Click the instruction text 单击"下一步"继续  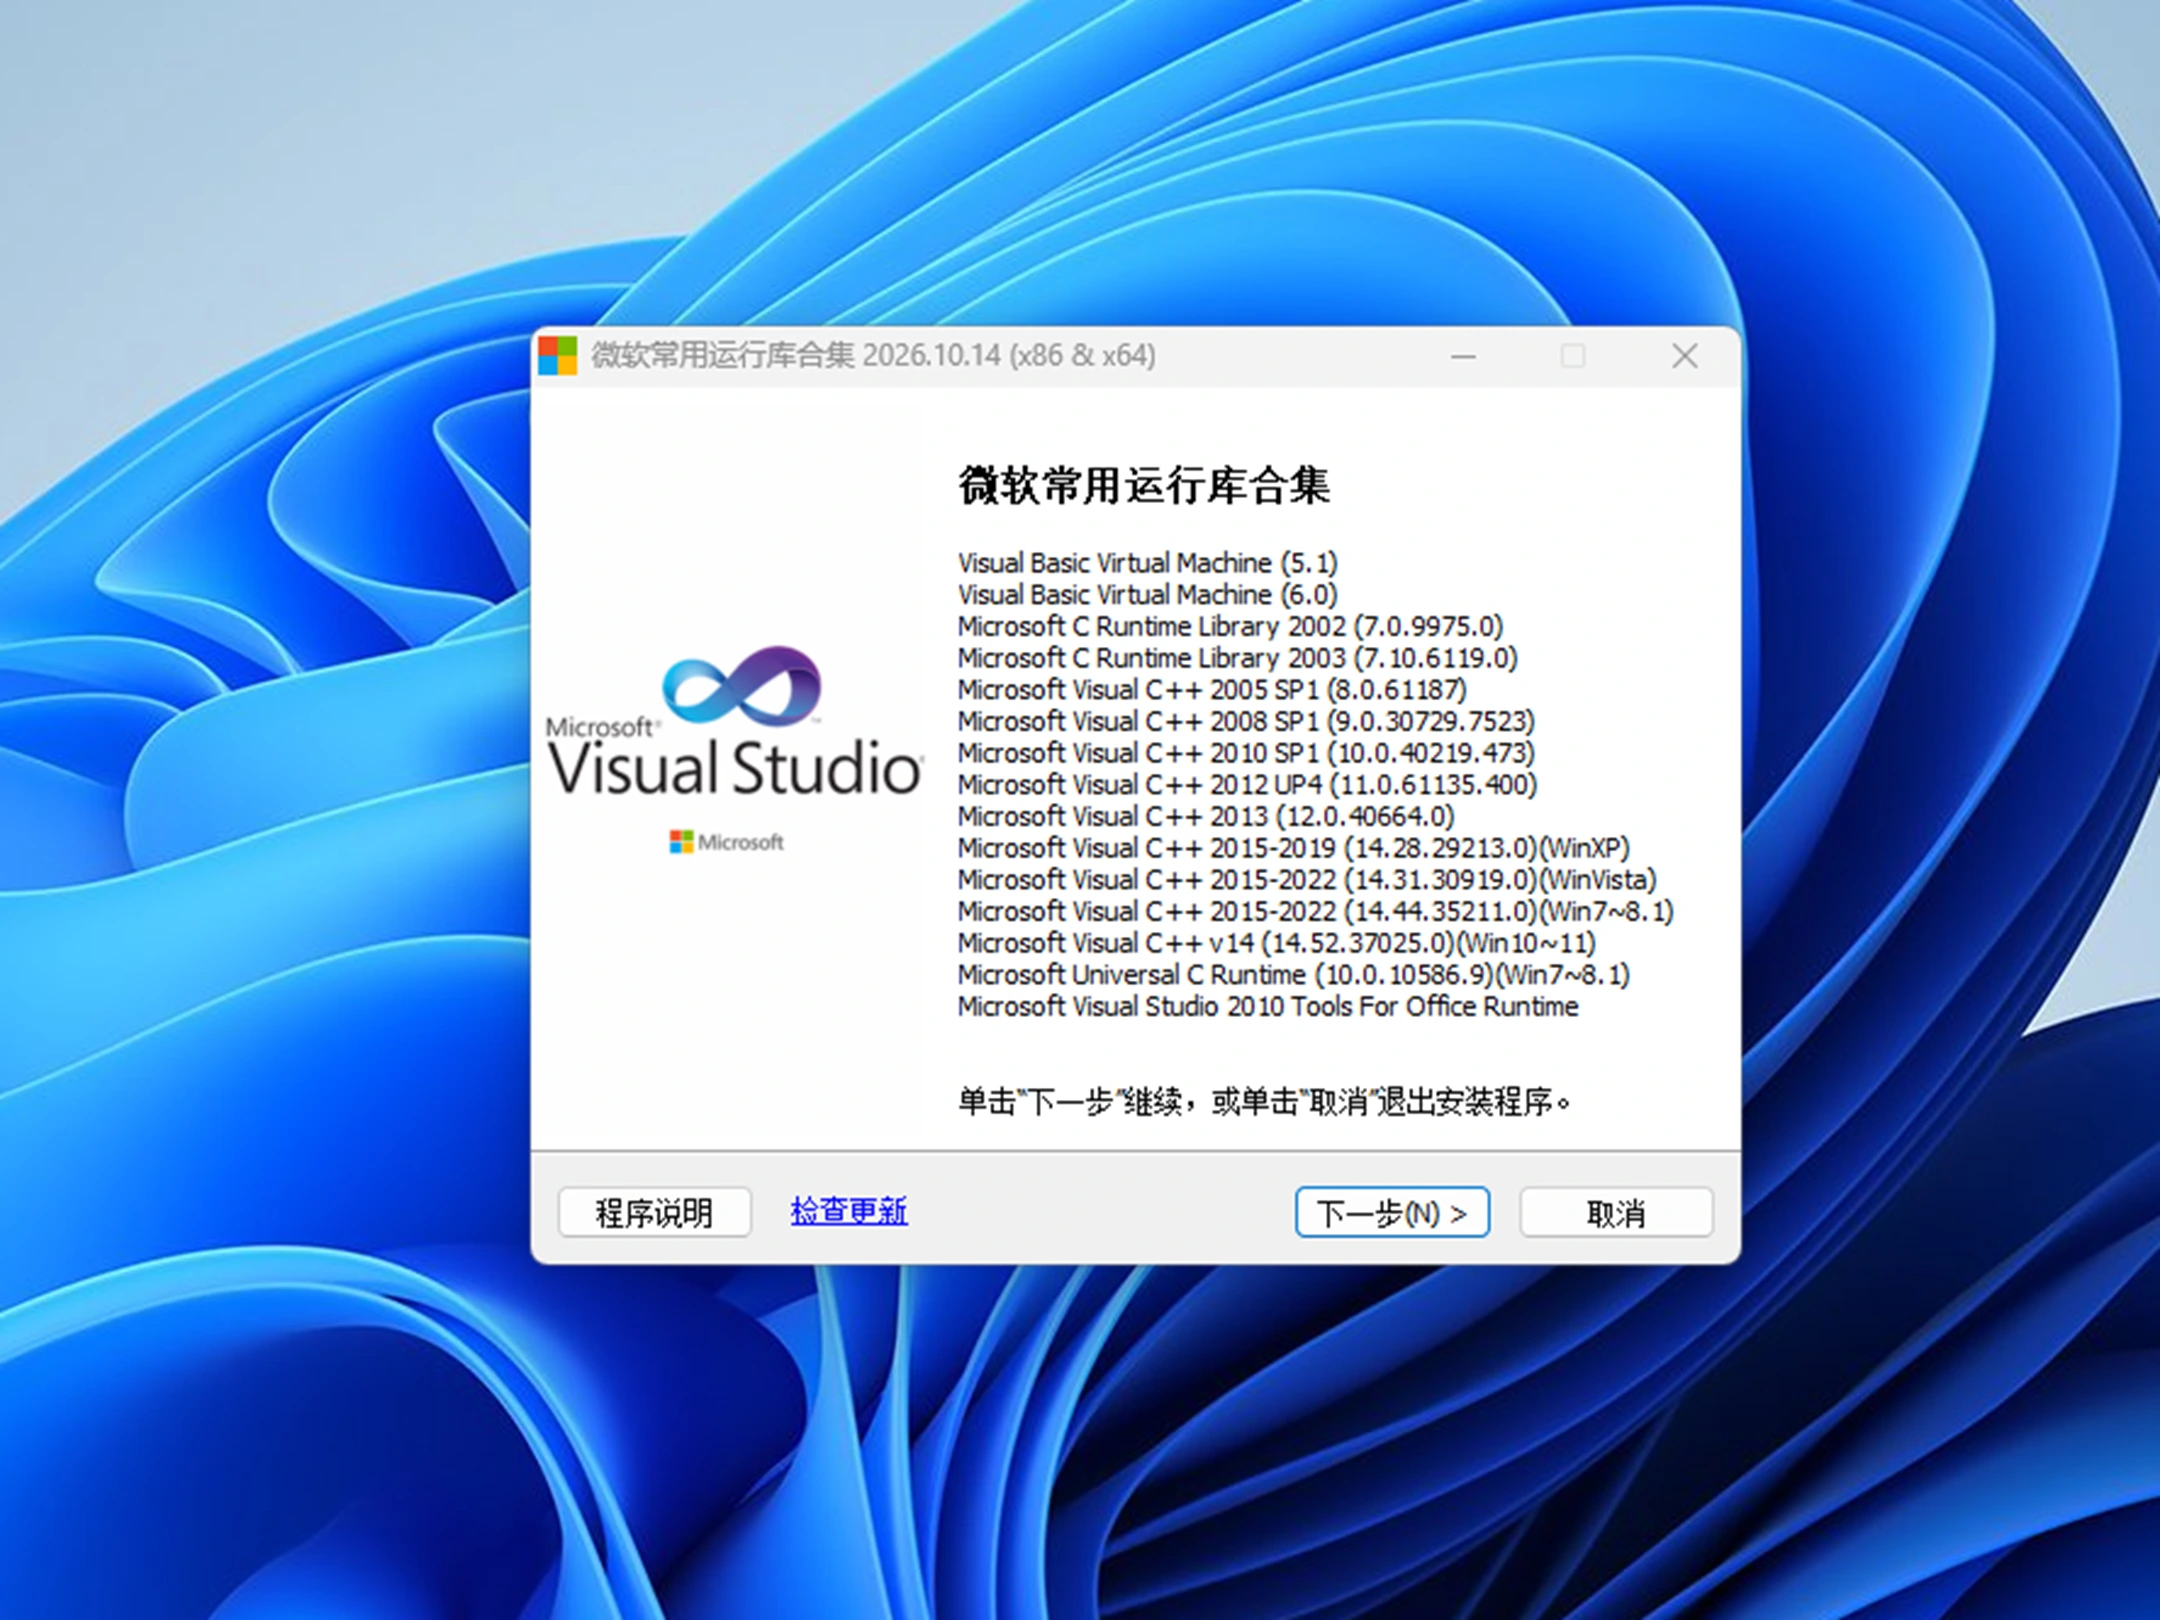1263,1102
